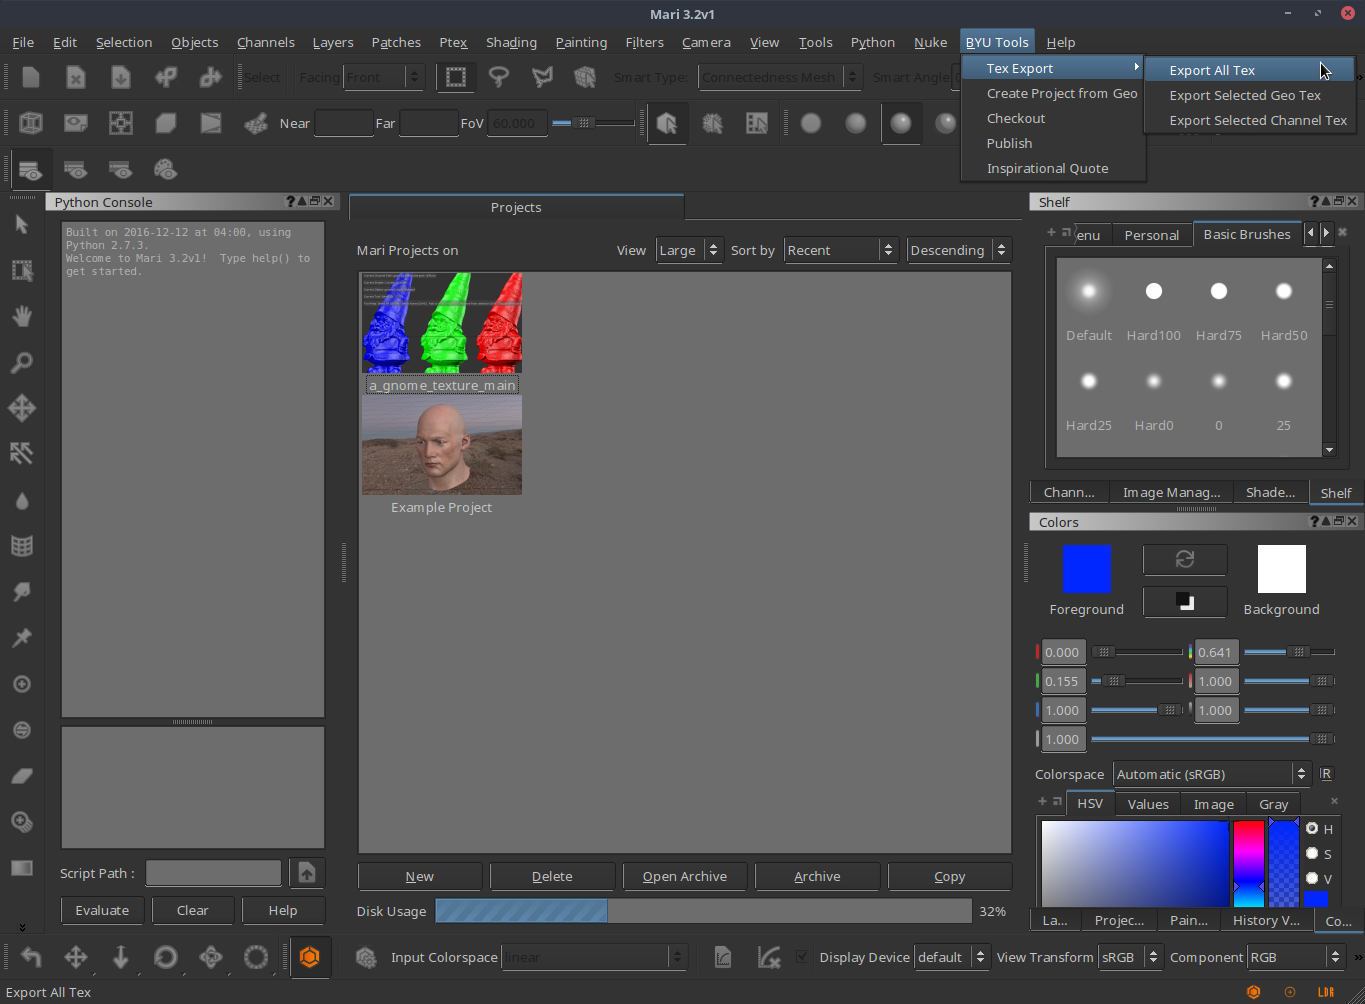Open the Component RGB dropdown

pos(1295,957)
